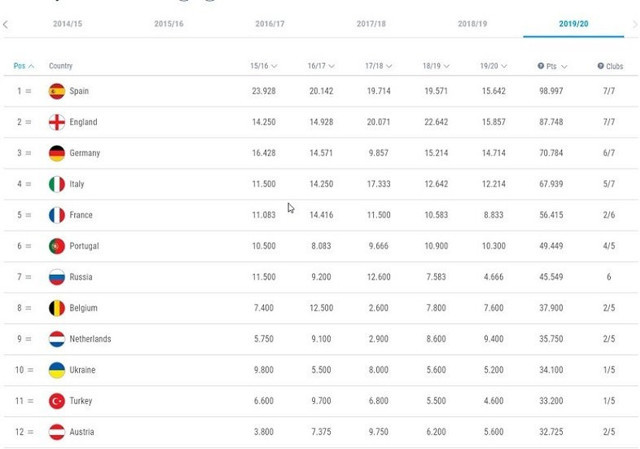Open the Netherlands country link
The image size is (640, 449).
pyautogui.click(x=90, y=339)
